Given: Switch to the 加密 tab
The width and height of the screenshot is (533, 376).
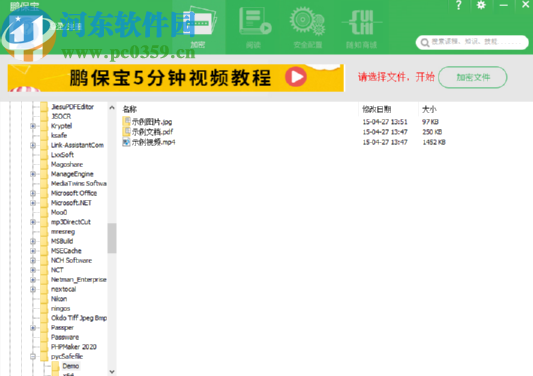Looking at the screenshot, I should pyautogui.click(x=199, y=27).
